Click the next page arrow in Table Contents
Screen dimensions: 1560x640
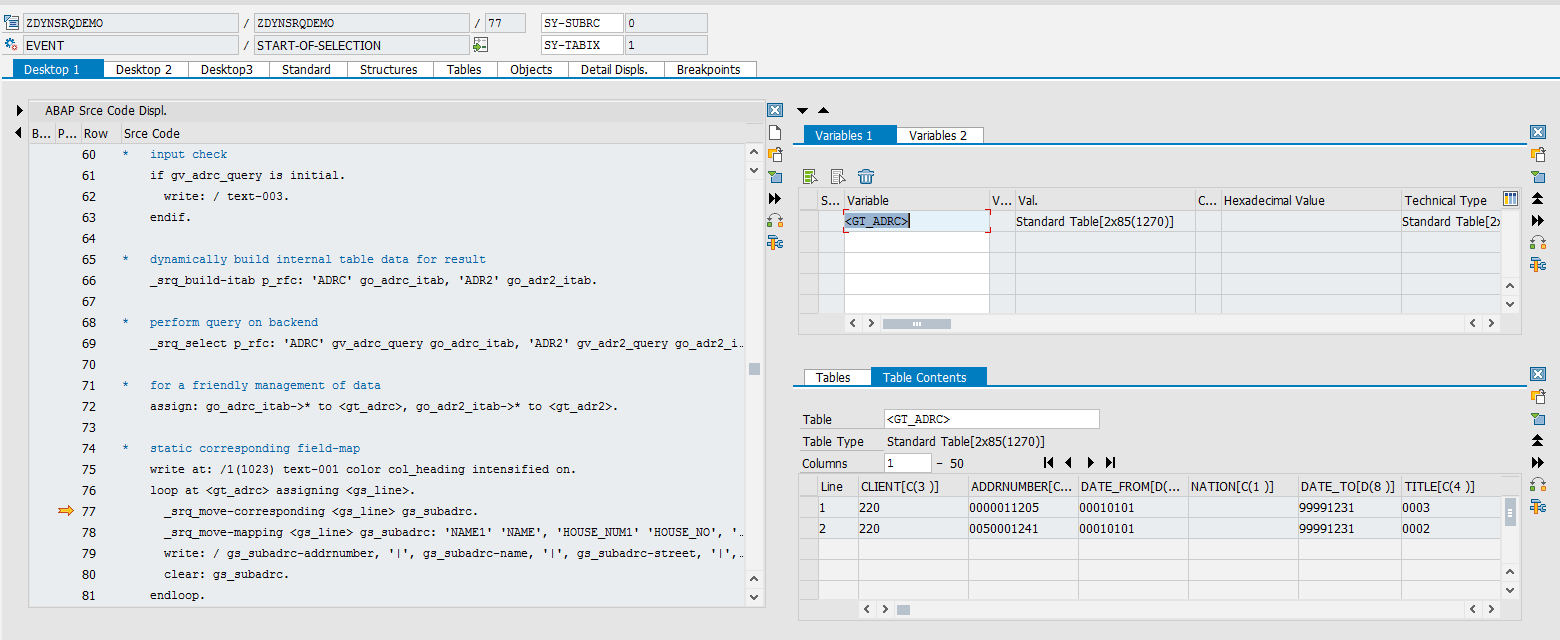tap(1090, 463)
